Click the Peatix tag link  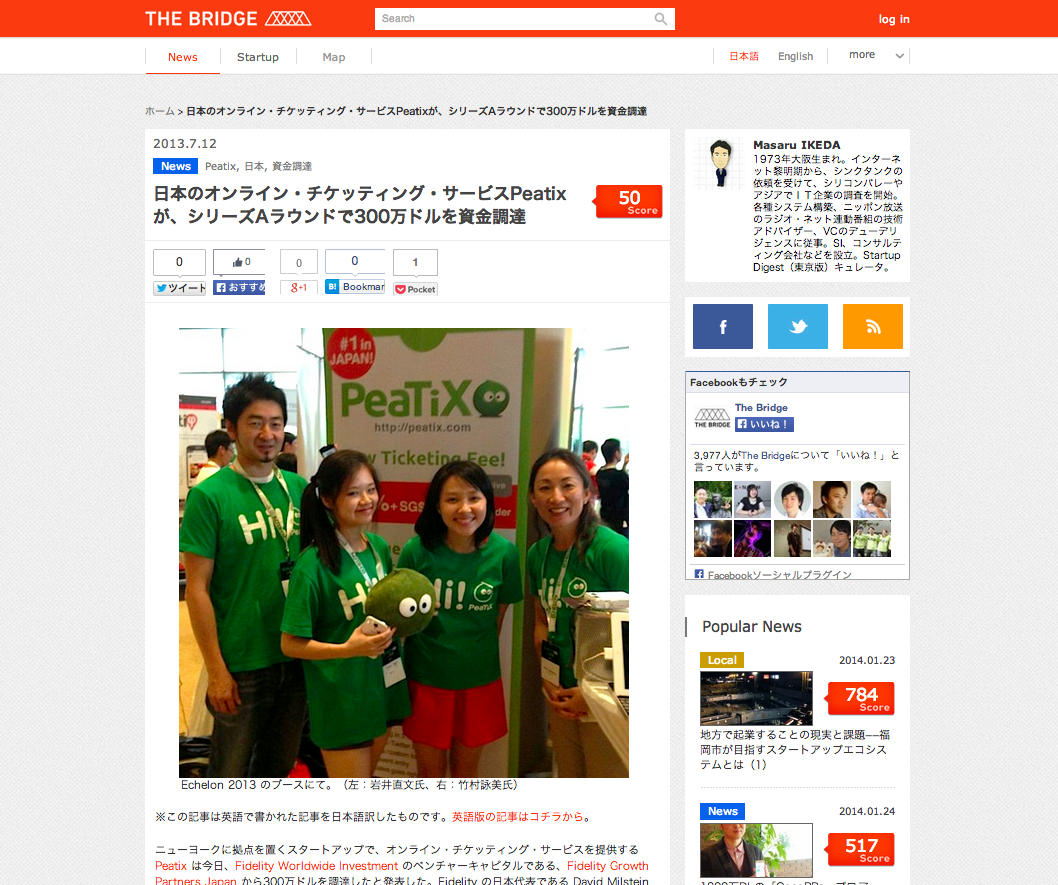tap(221, 167)
